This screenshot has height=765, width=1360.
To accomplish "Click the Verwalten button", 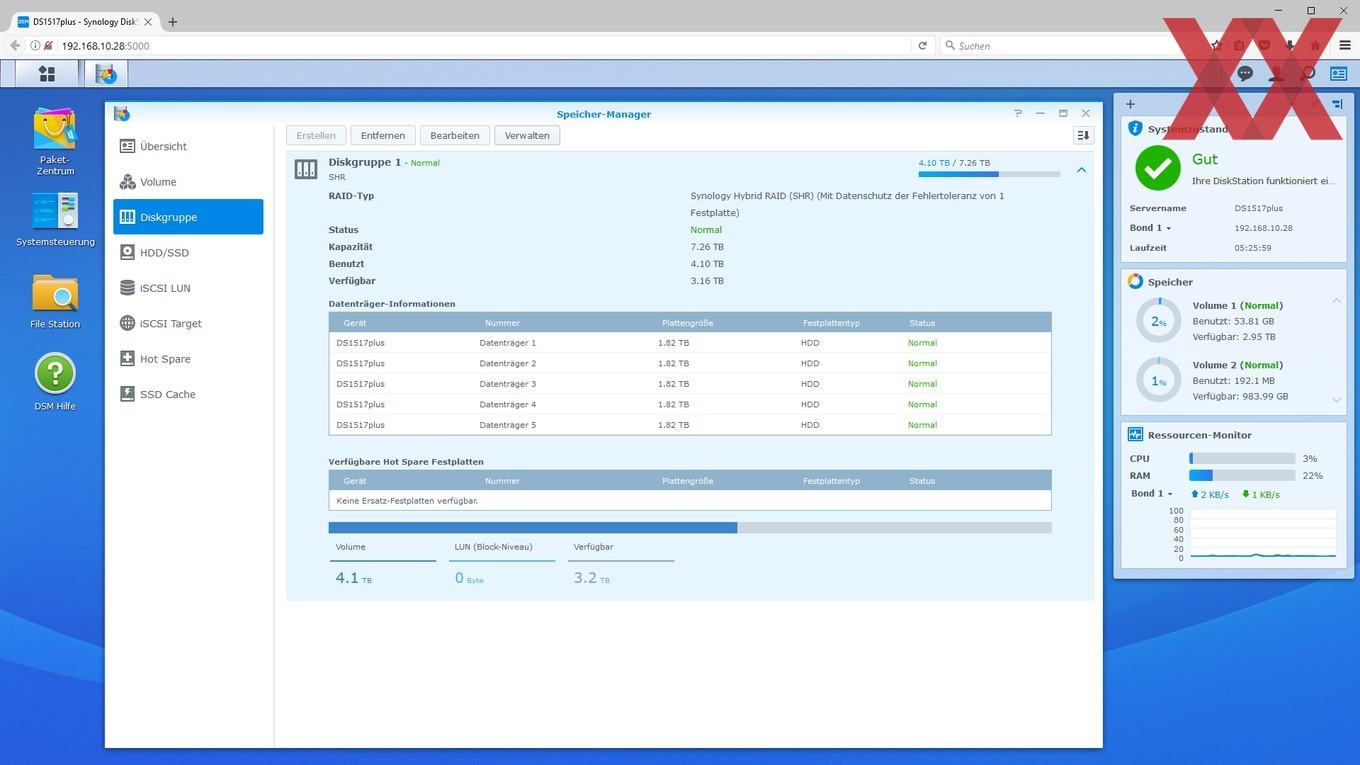I will [x=527, y=135].
